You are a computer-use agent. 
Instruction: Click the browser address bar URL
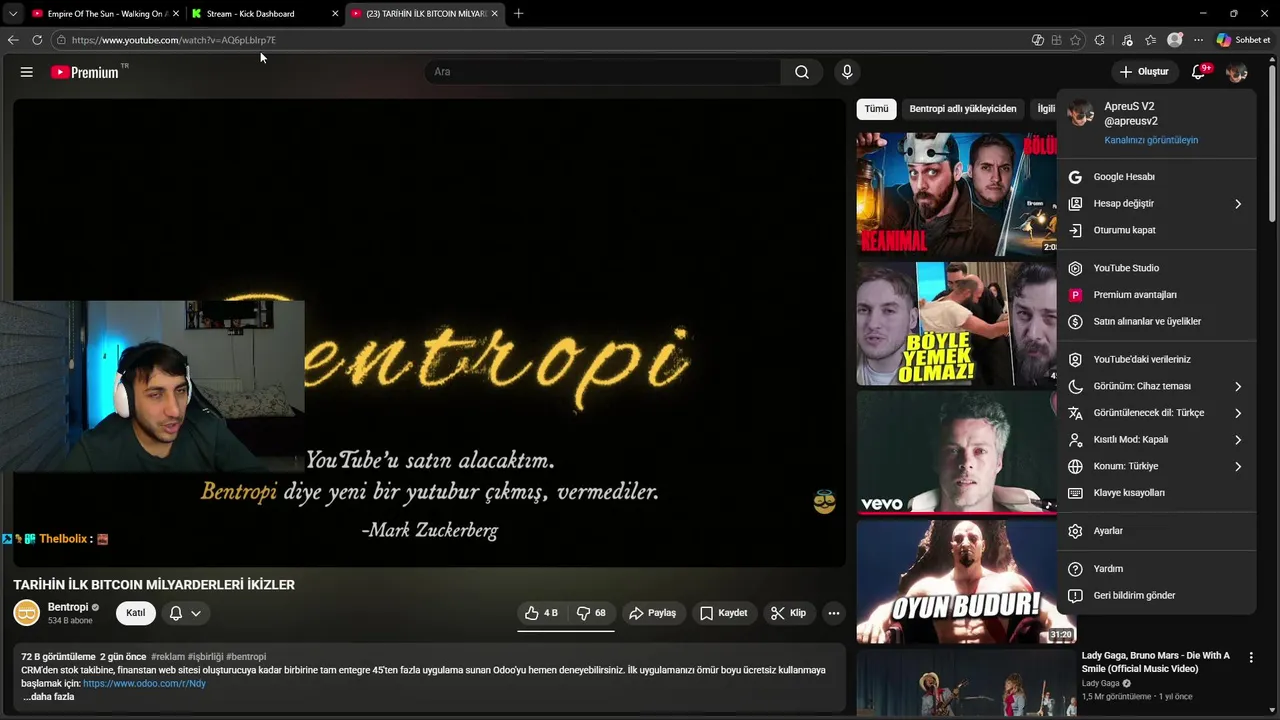pos(174,40)
